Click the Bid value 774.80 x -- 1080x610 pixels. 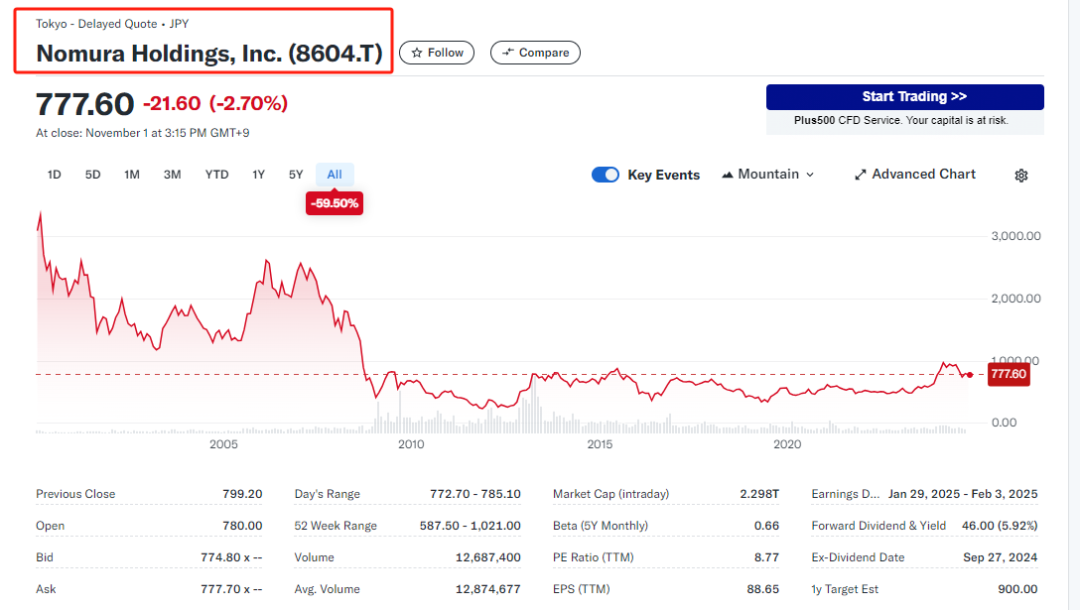tap(231, 557)
